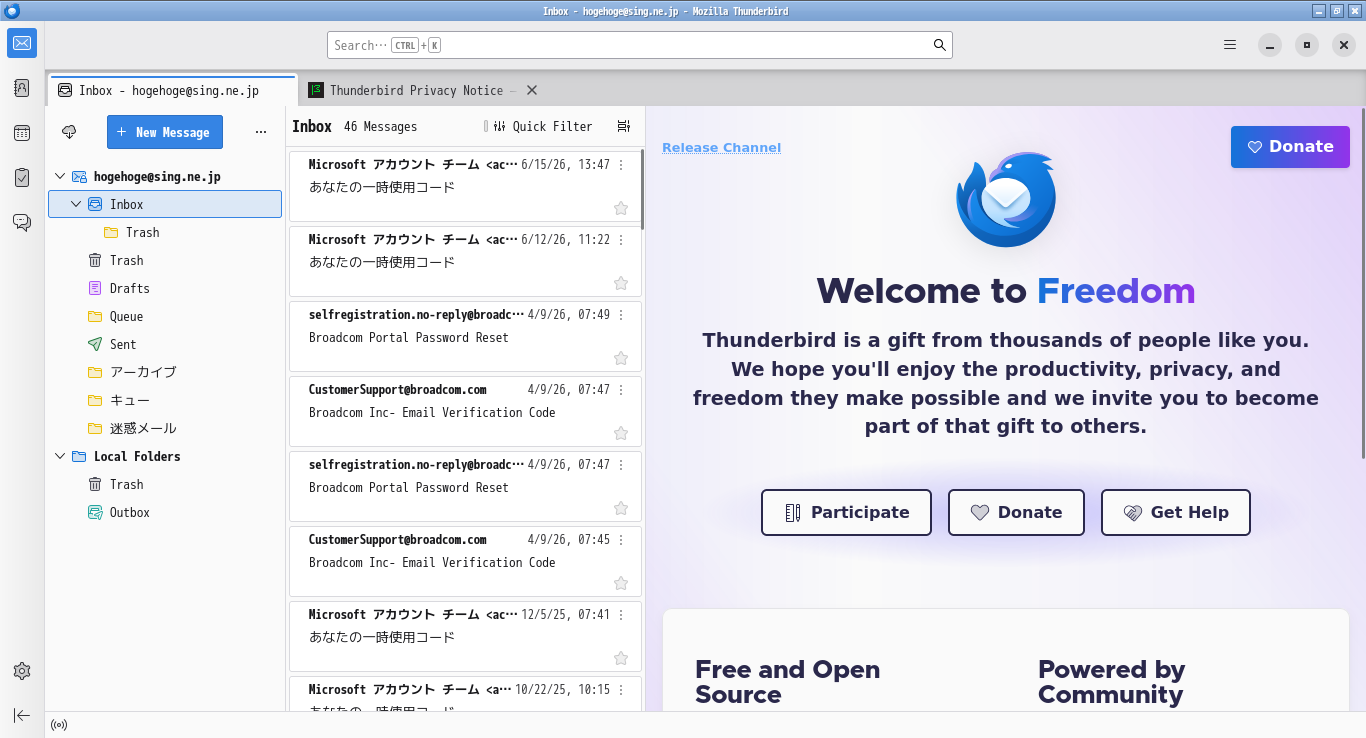Open the Thunderbird app menu
1366x738 pixels.
pos(1230,45)
